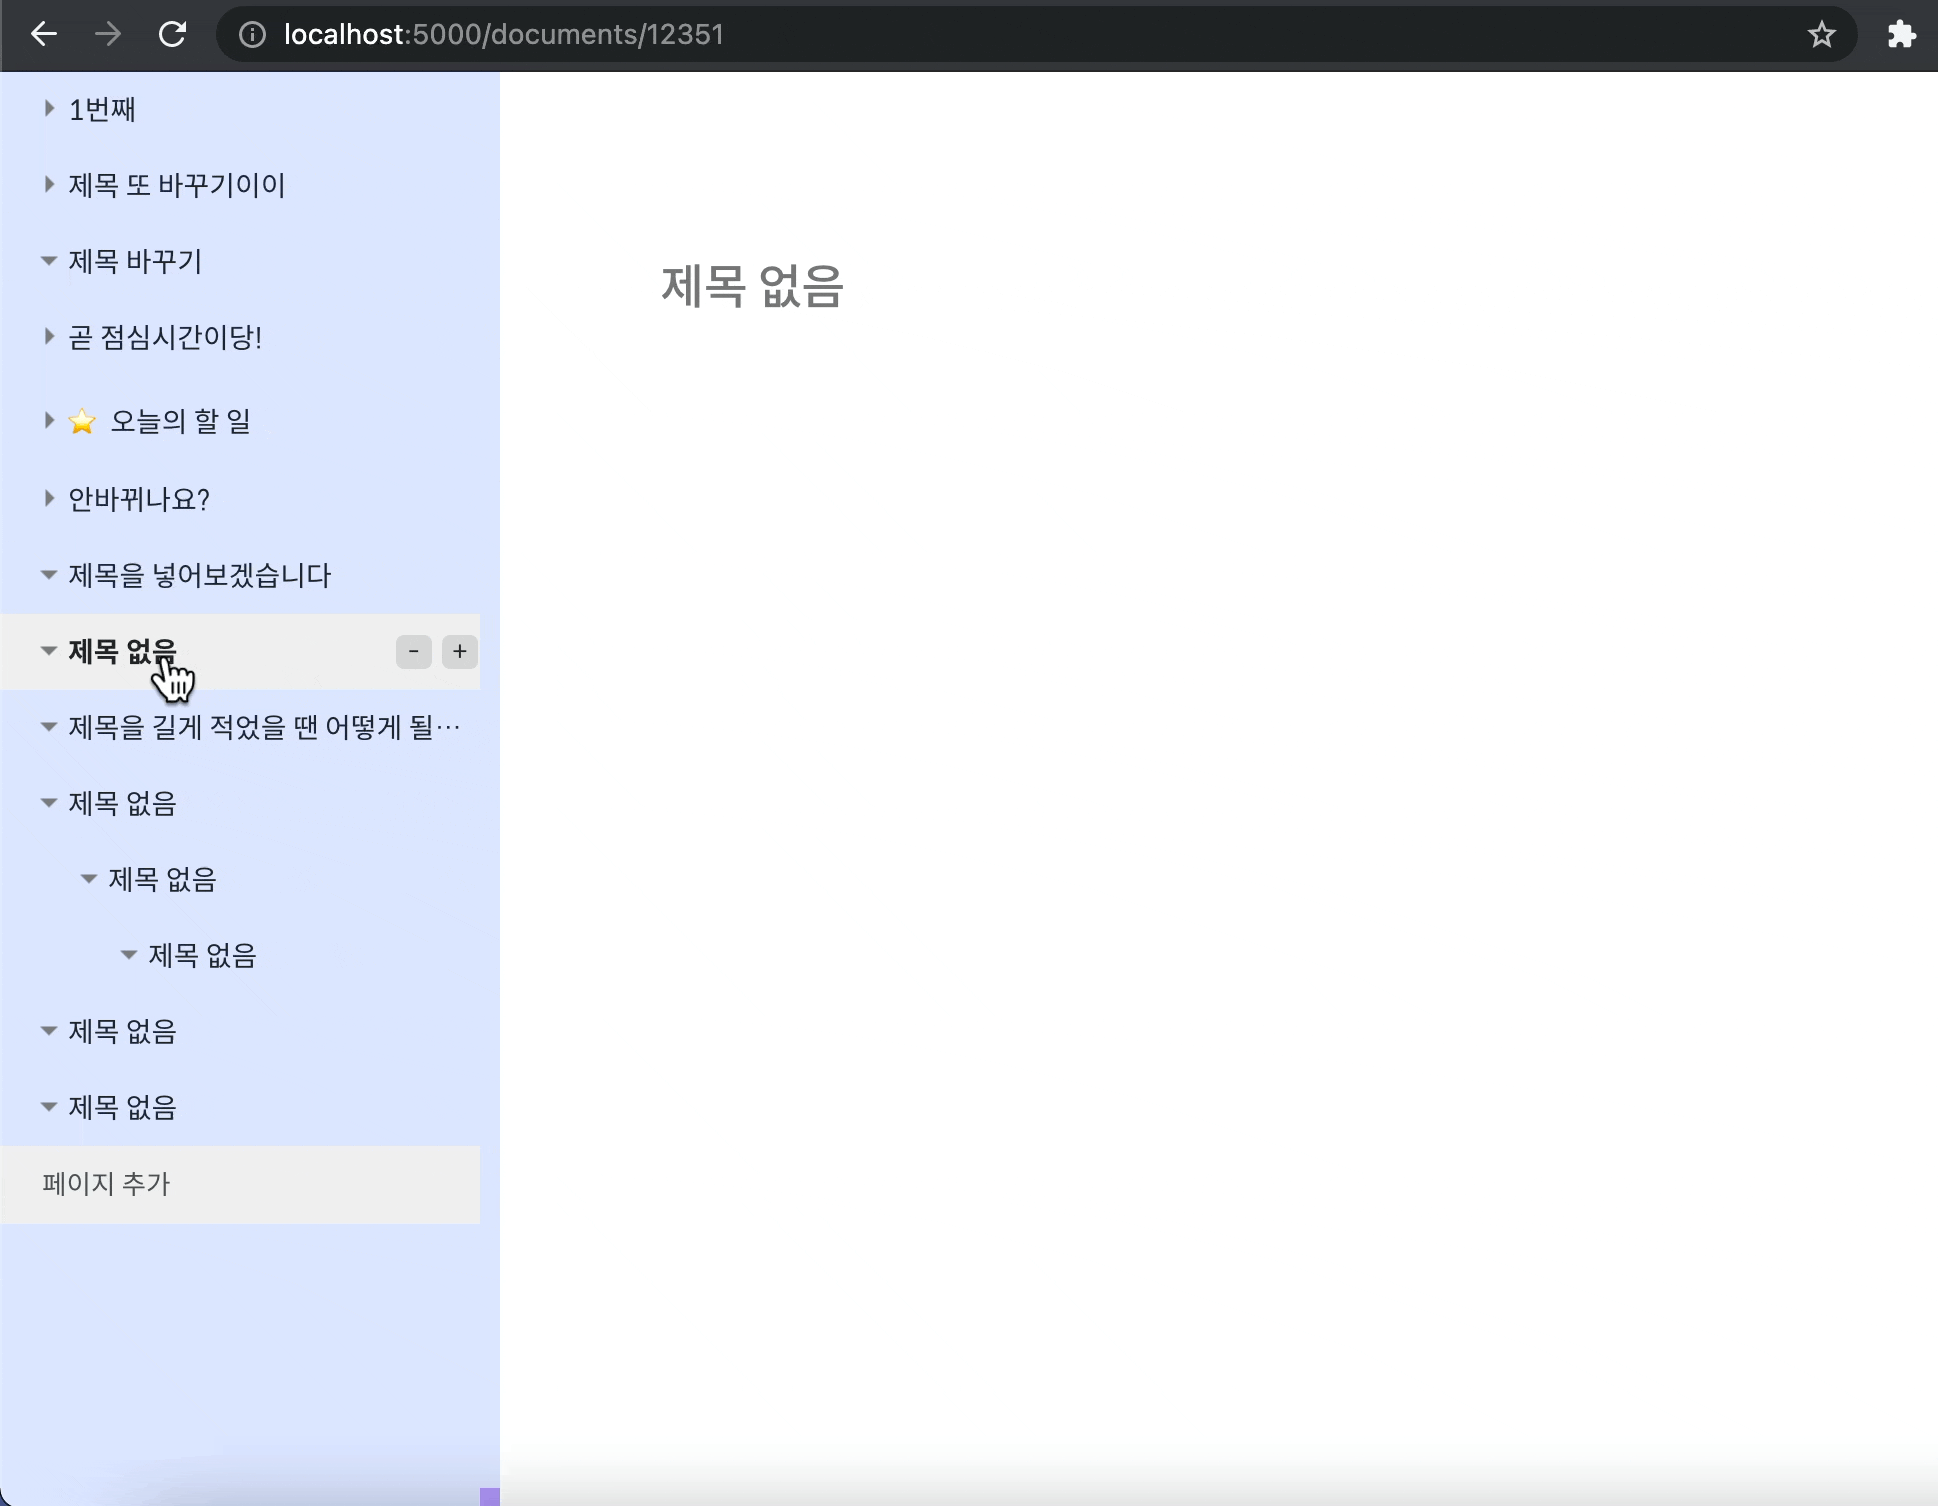Image resolution: width=1938 pixels, height=1506 pixels.
Task: Open site info icon in address bar
Action: click(x=252, y=35)
